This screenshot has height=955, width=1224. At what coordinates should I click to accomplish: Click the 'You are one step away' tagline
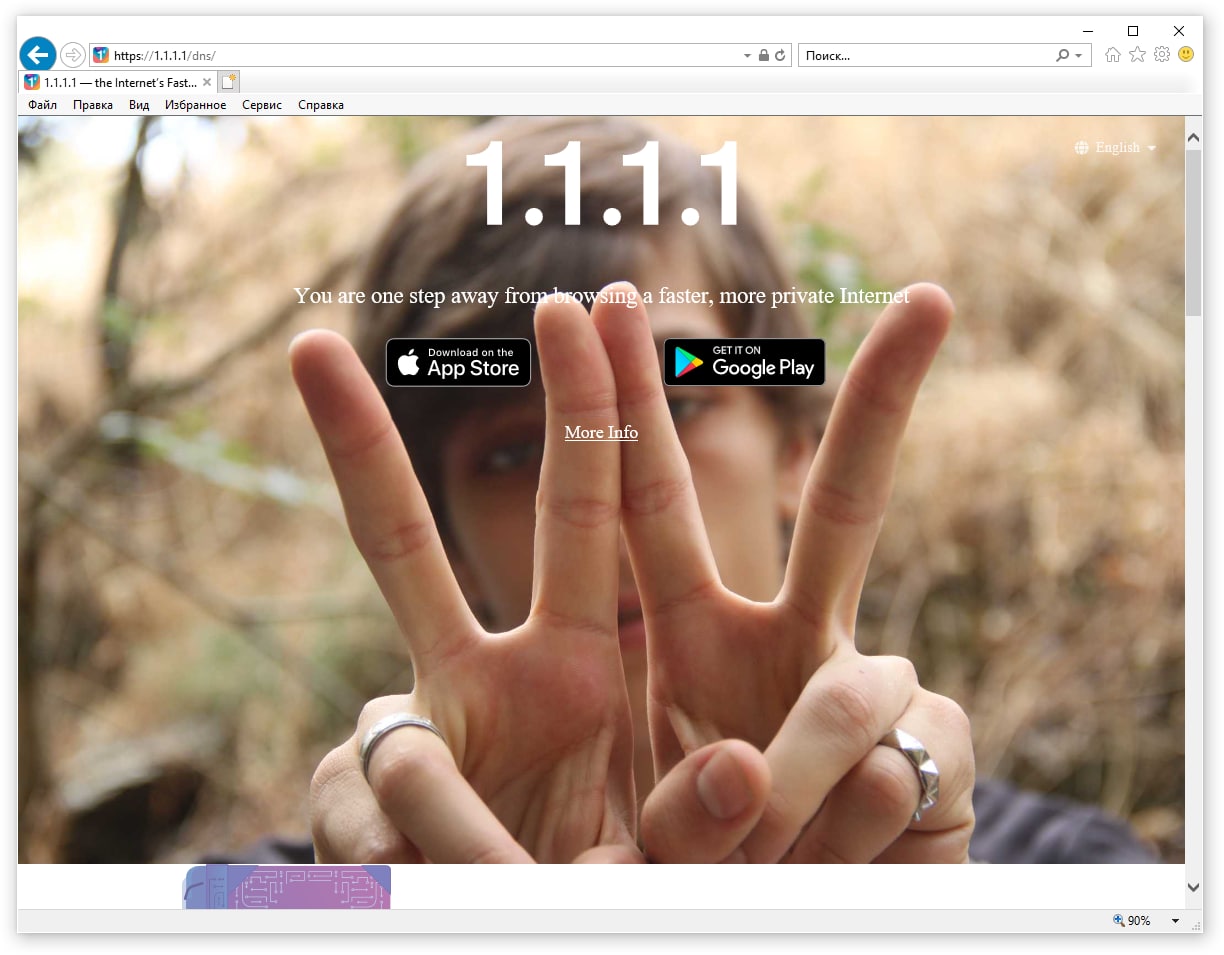pos(602,296)
